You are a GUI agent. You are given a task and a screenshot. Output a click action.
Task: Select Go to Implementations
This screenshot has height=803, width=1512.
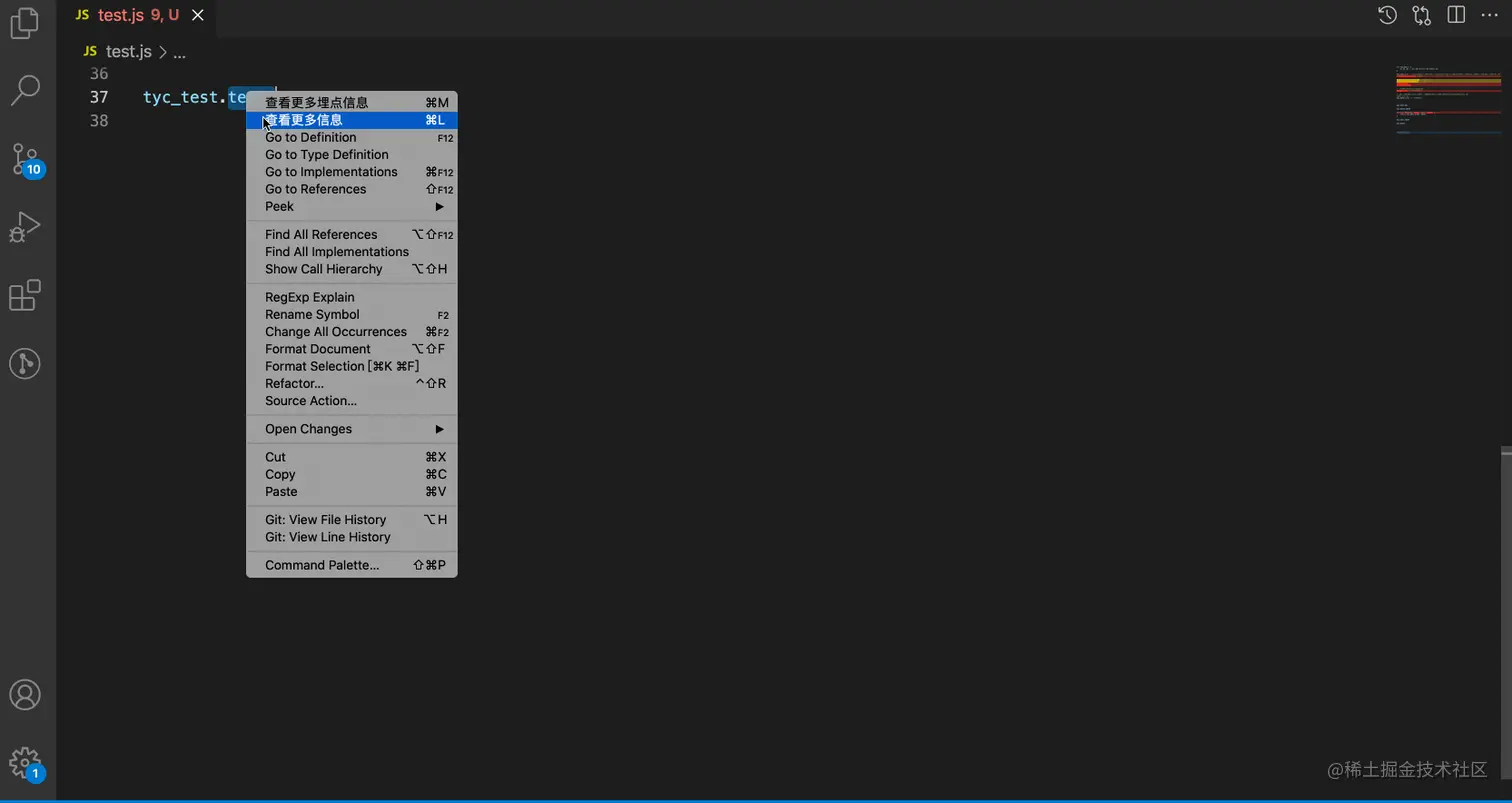tap(352, 172)
